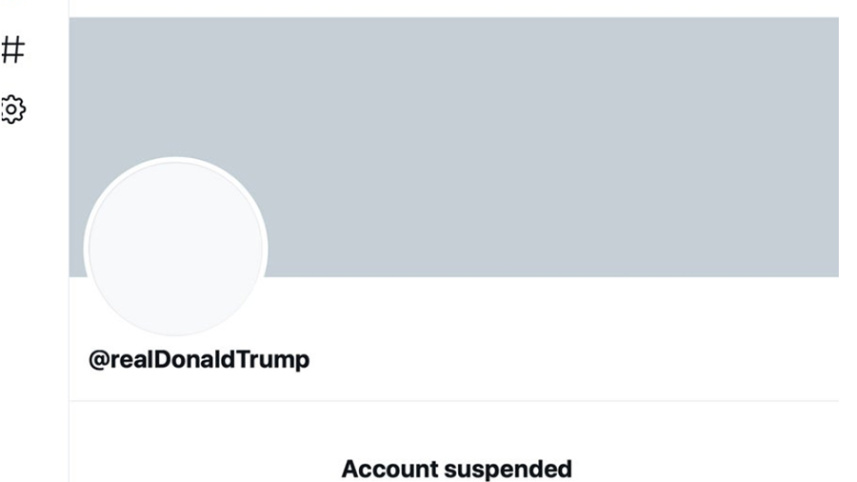Click the white circle overlapping the banner
The image size is (857, 482).
(176, 248)
